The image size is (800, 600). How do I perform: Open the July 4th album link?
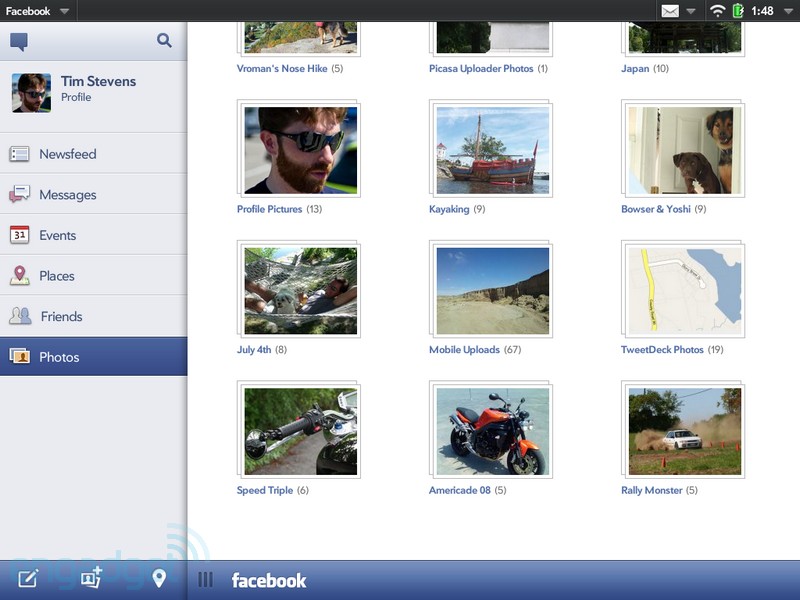click(254, 349)
